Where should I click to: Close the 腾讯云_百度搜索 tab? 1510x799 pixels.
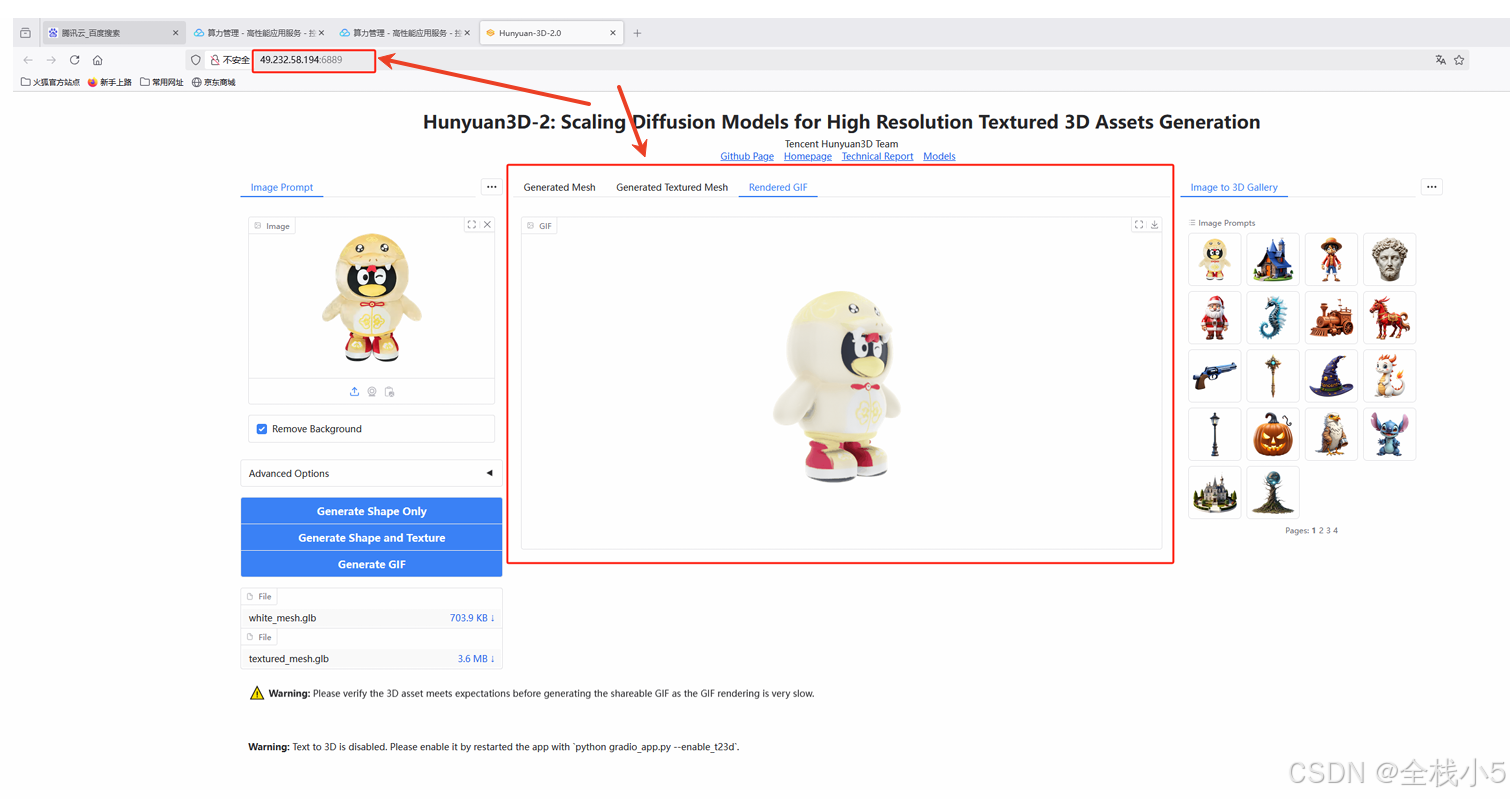[176, 33]
